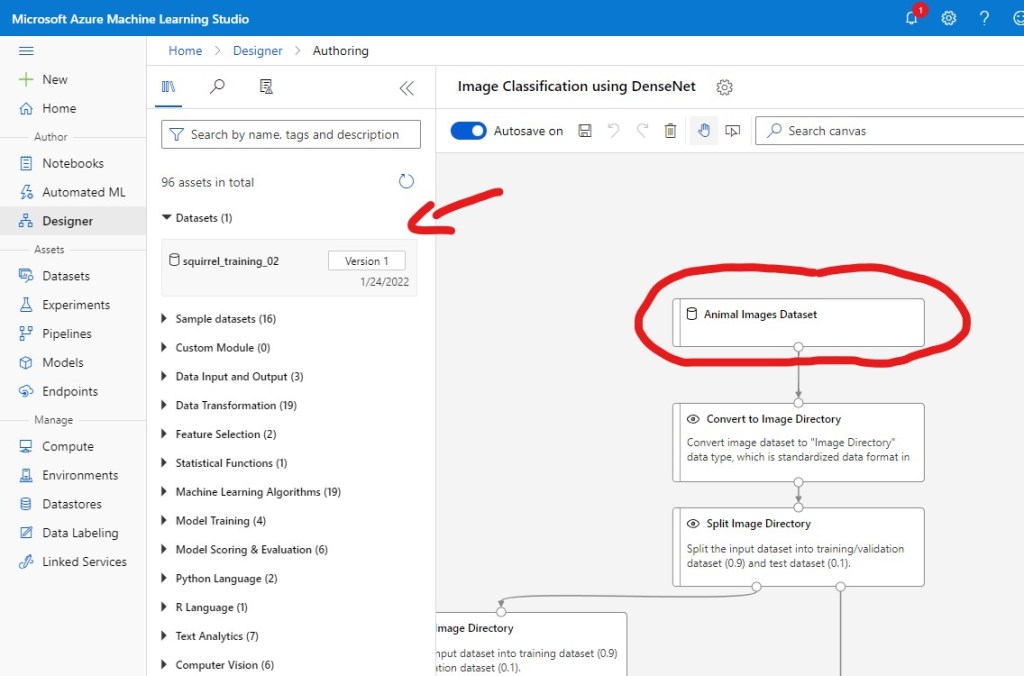Viewport: 1024px width, 676px height.
Task: Click the delete trash icon in toolbar
Action: 671,131
